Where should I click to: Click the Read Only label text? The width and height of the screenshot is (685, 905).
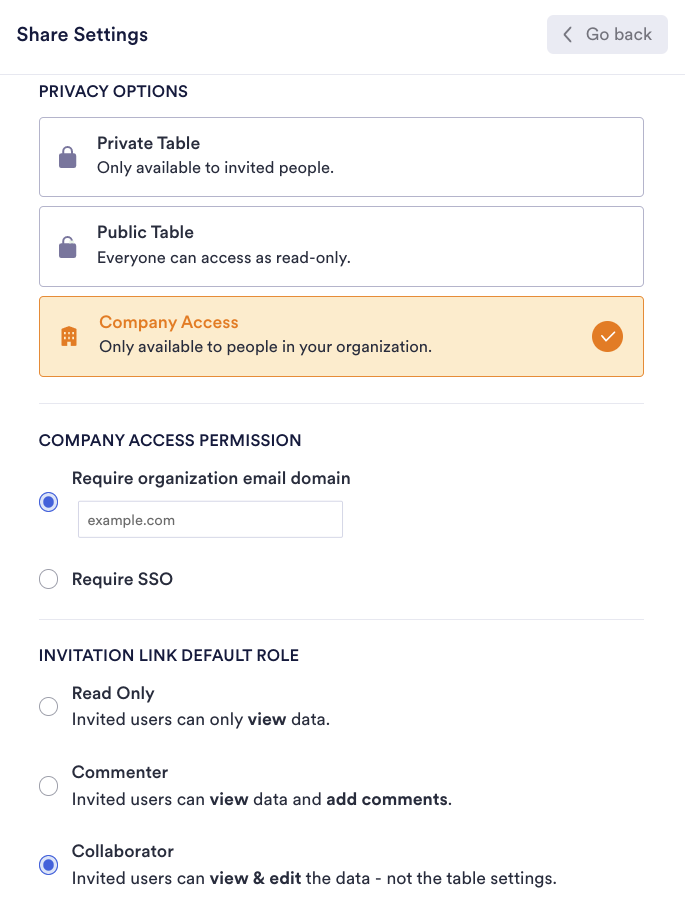113,693
